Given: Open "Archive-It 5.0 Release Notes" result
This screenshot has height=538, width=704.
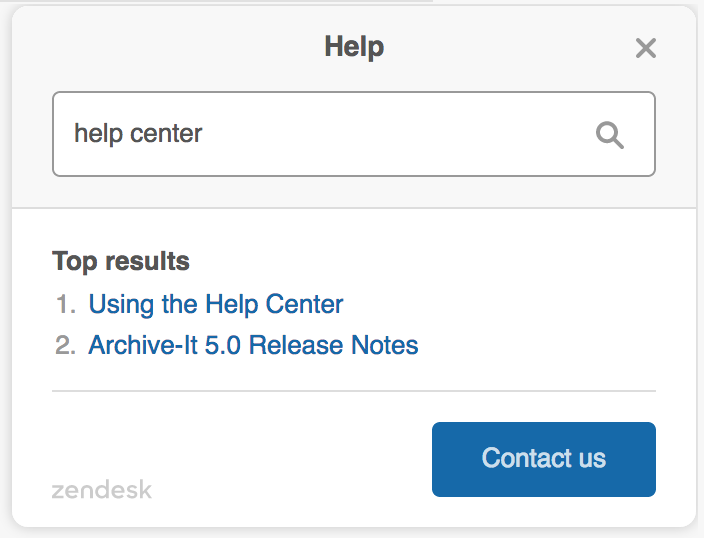Looking at the screenshot, I should click(253, 346).
